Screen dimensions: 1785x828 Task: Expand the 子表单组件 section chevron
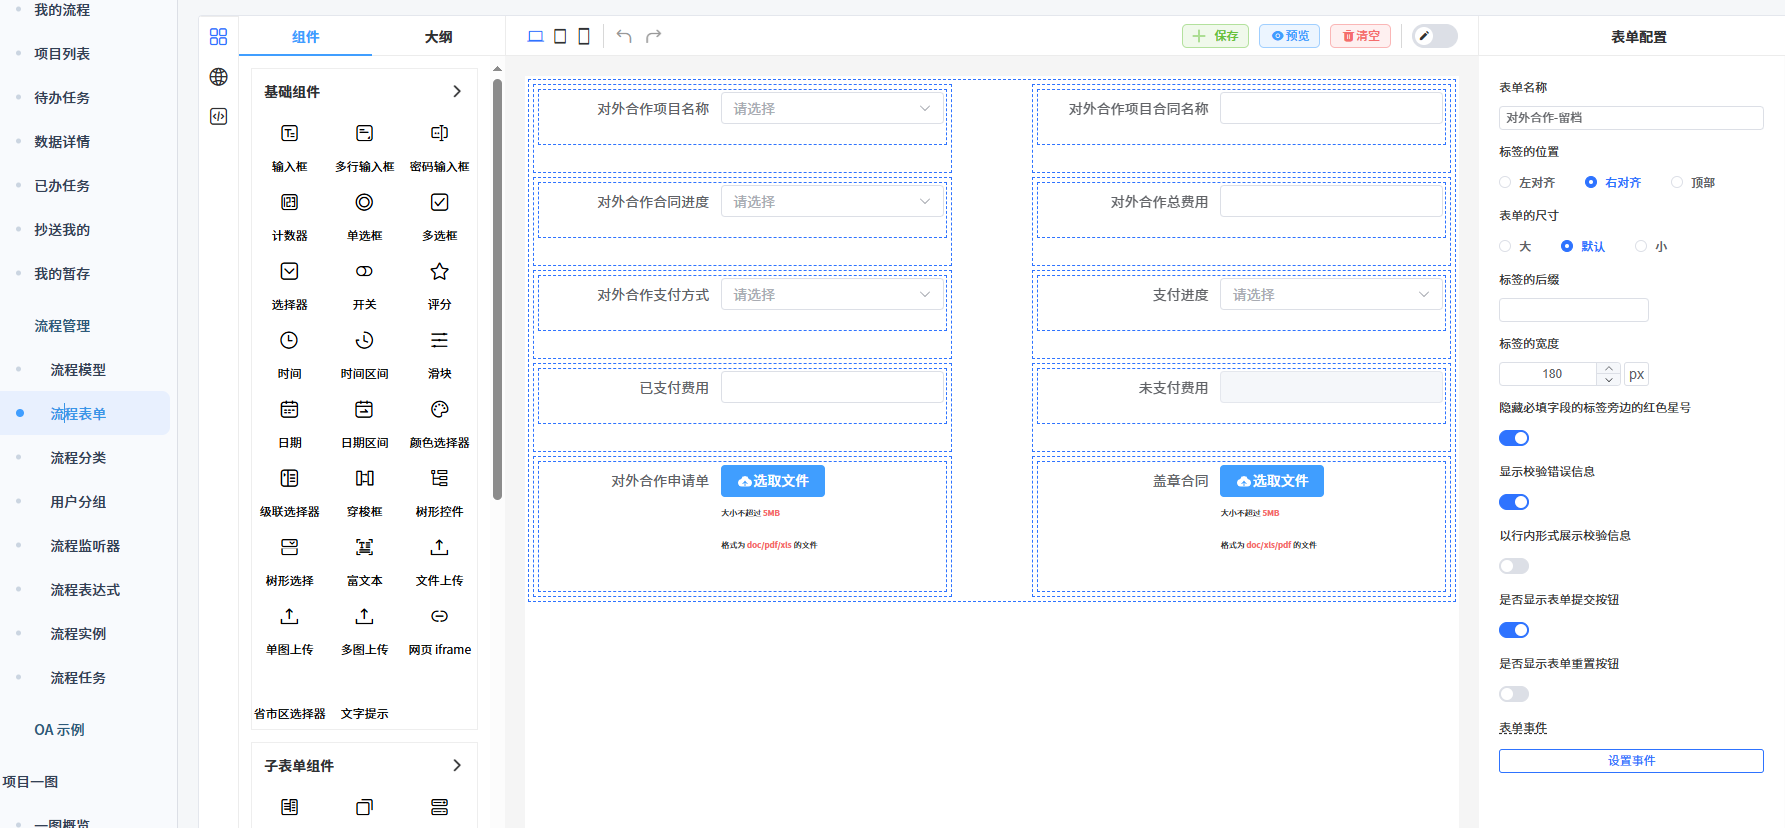click(457, 765)
